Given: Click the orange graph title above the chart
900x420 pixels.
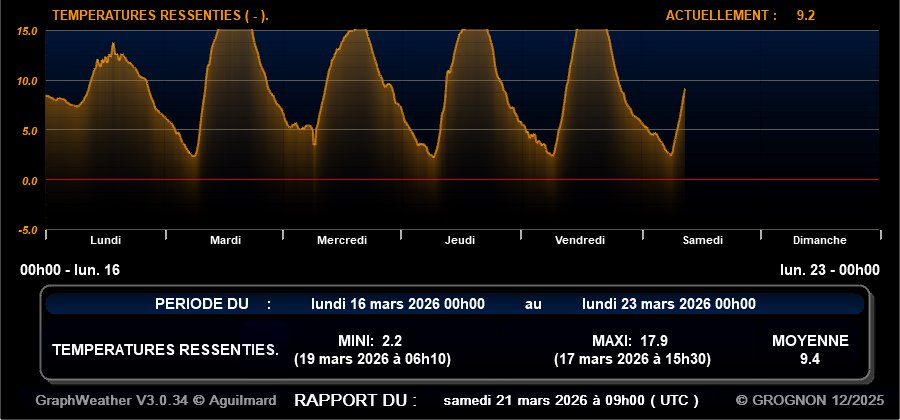Looking at the screenshot, I should (160, 15).
